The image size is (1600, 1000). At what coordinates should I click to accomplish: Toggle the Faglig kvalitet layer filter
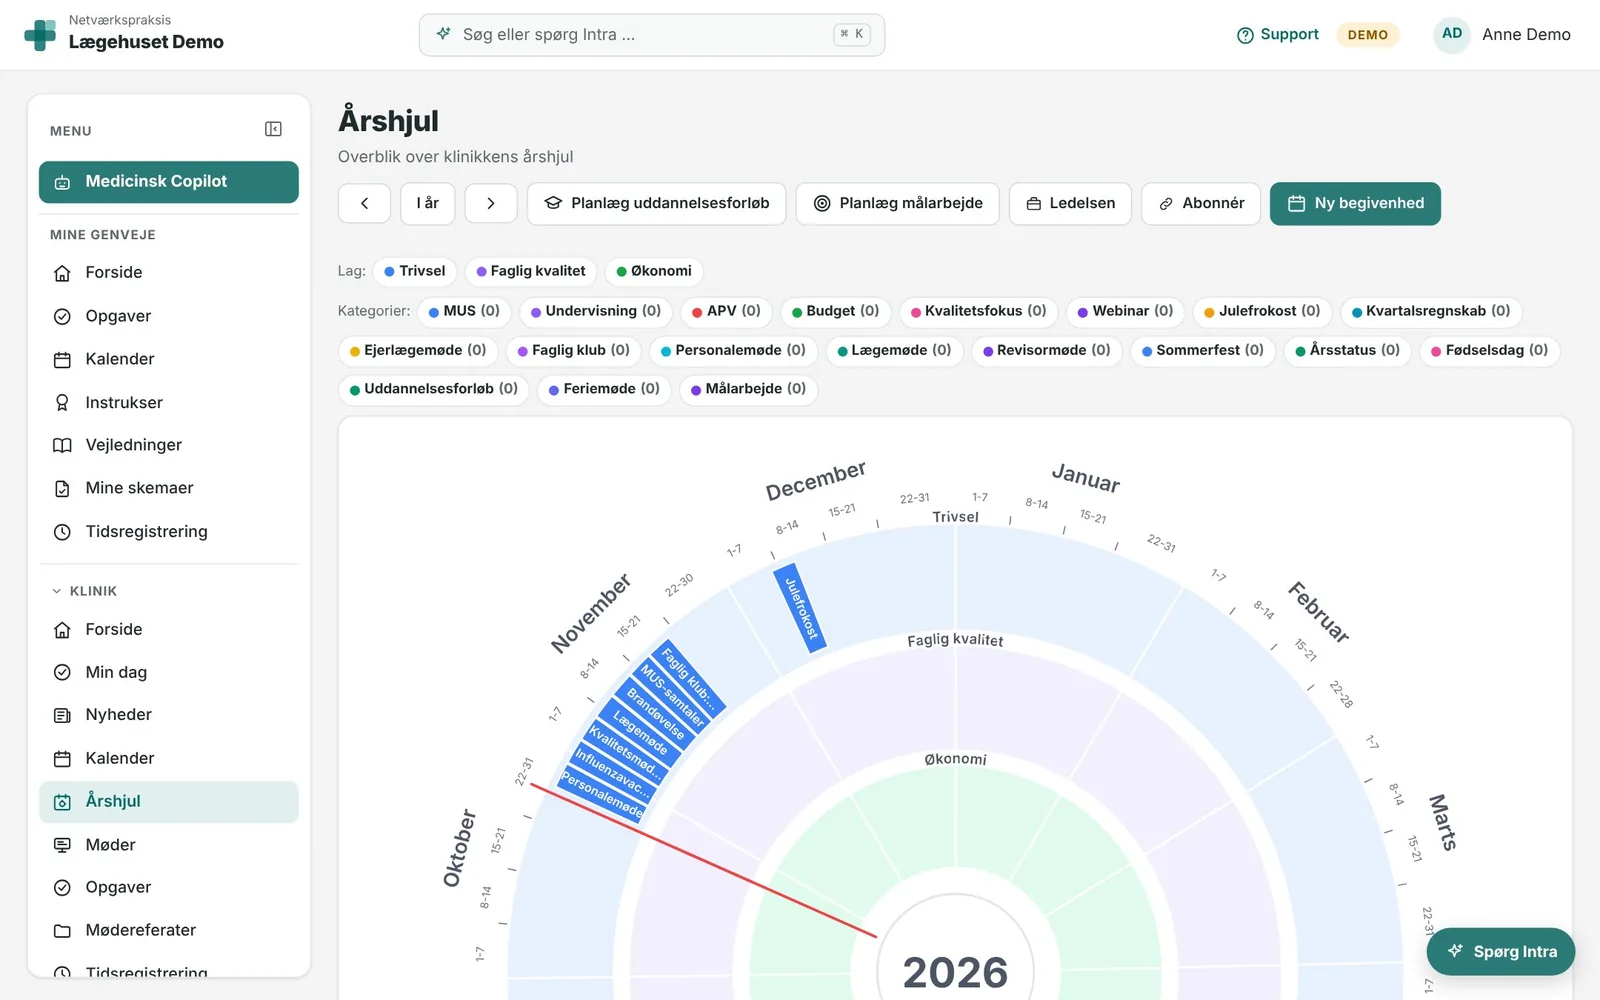[x=531, y=271]
